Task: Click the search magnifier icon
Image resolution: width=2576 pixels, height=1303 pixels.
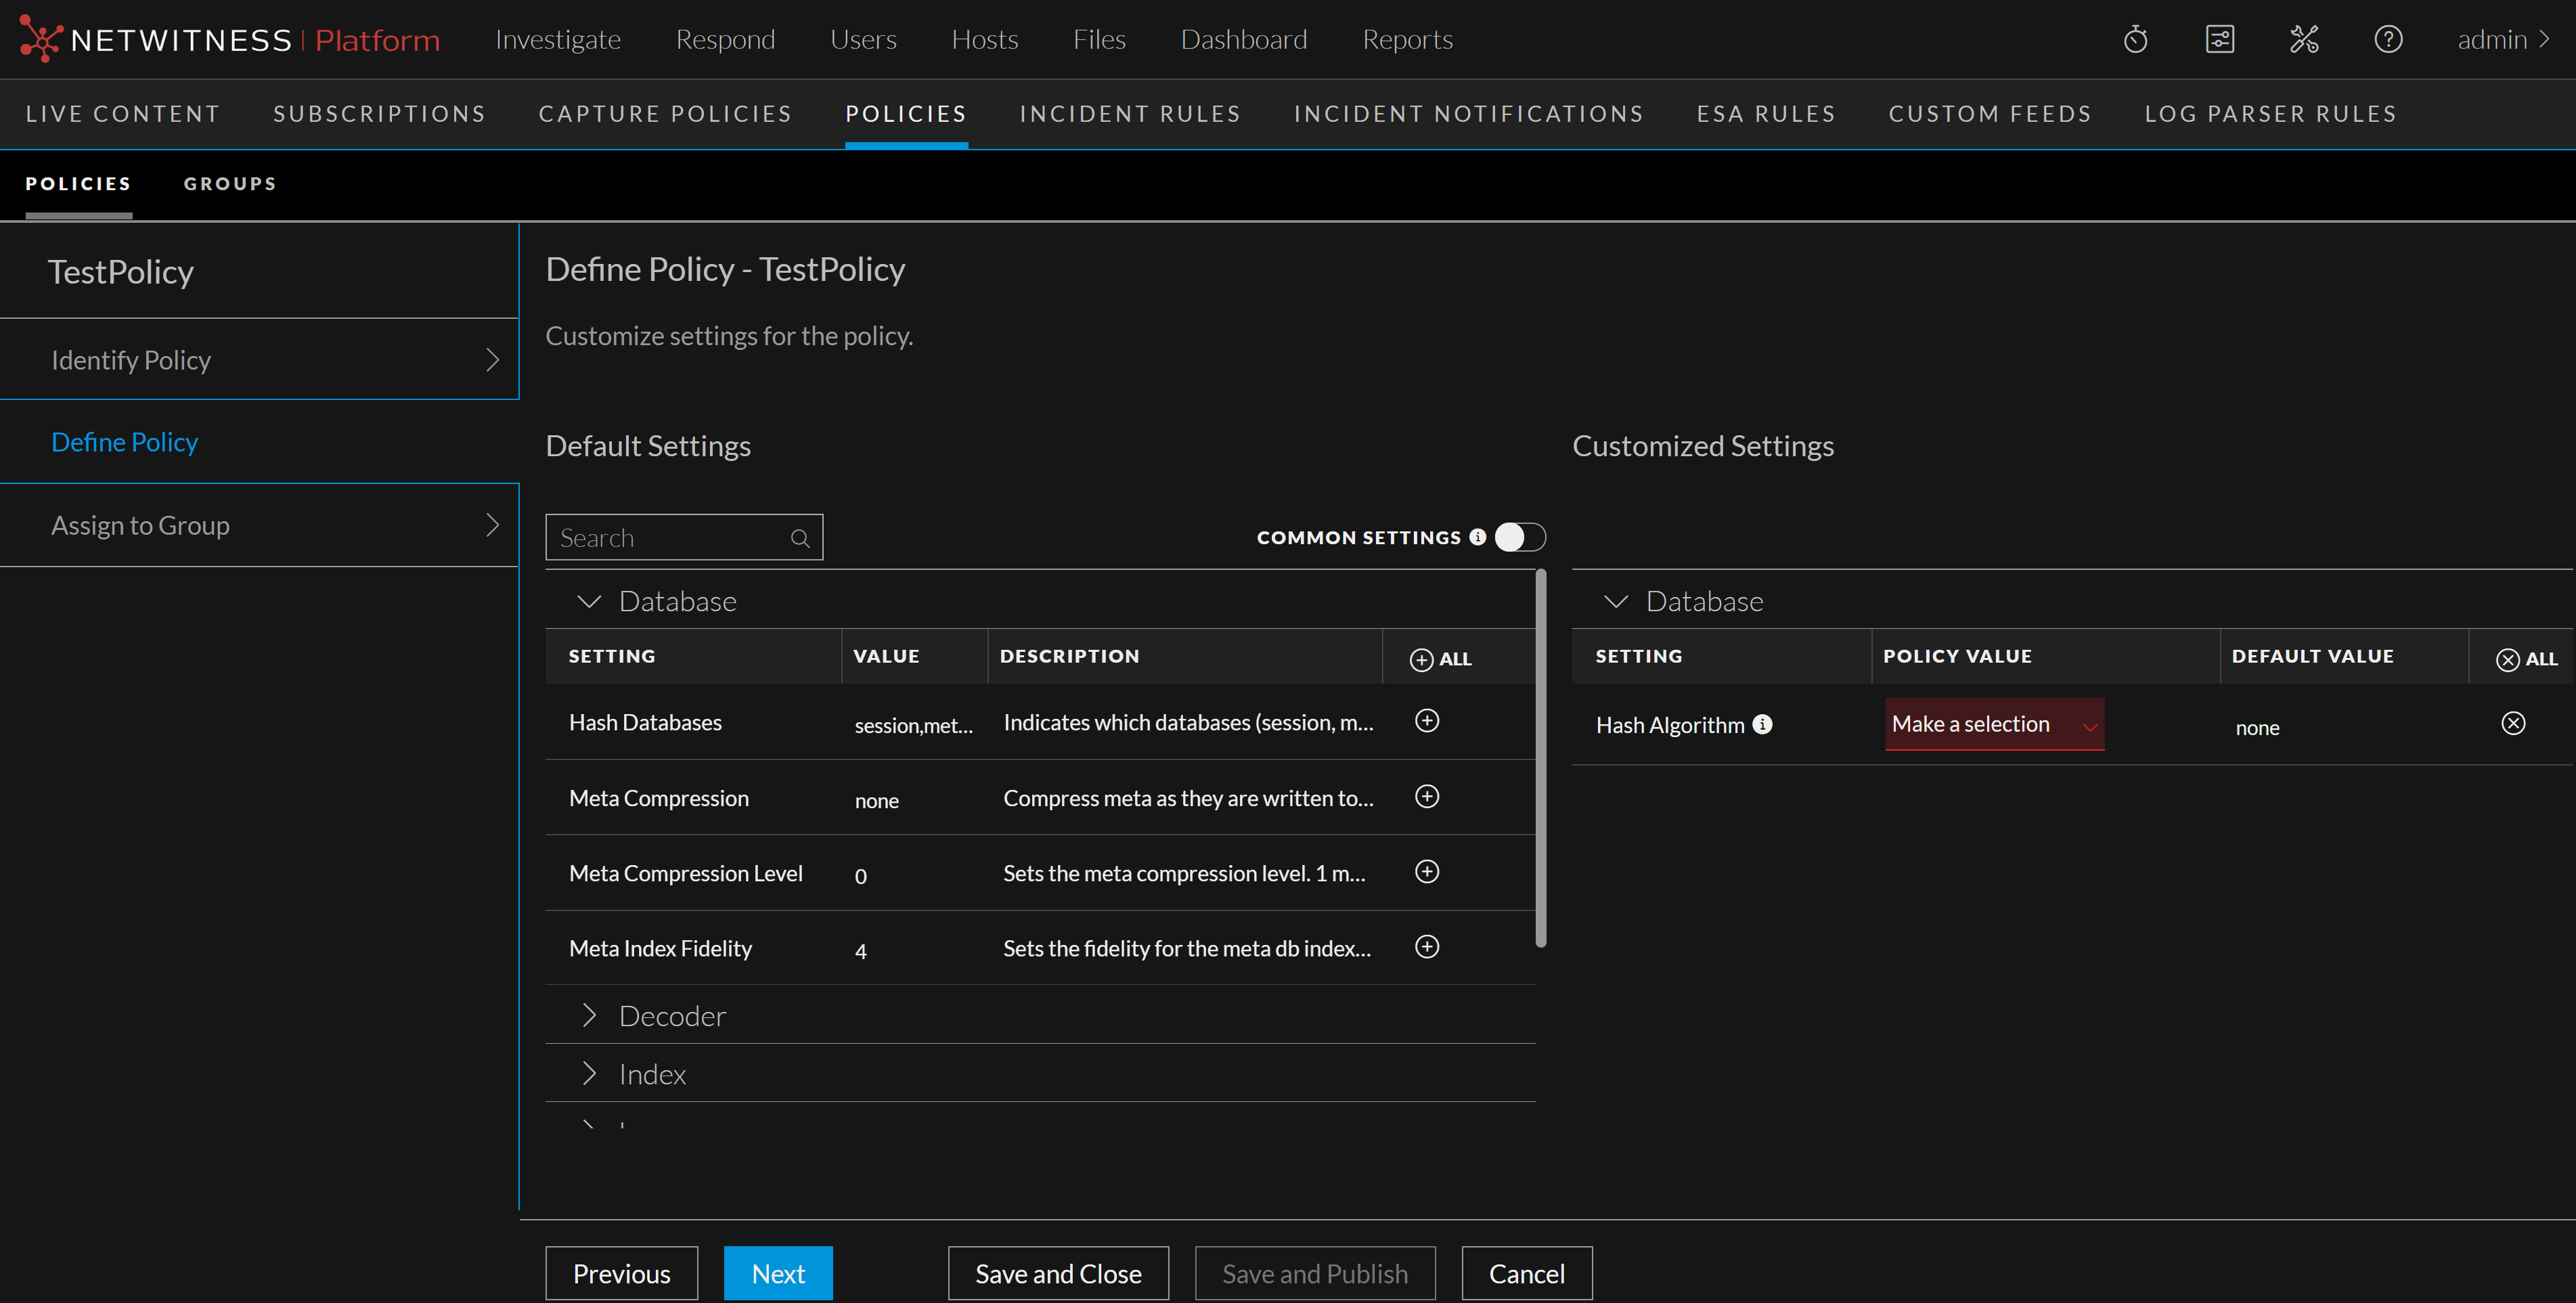Action: tap(800, 538)
